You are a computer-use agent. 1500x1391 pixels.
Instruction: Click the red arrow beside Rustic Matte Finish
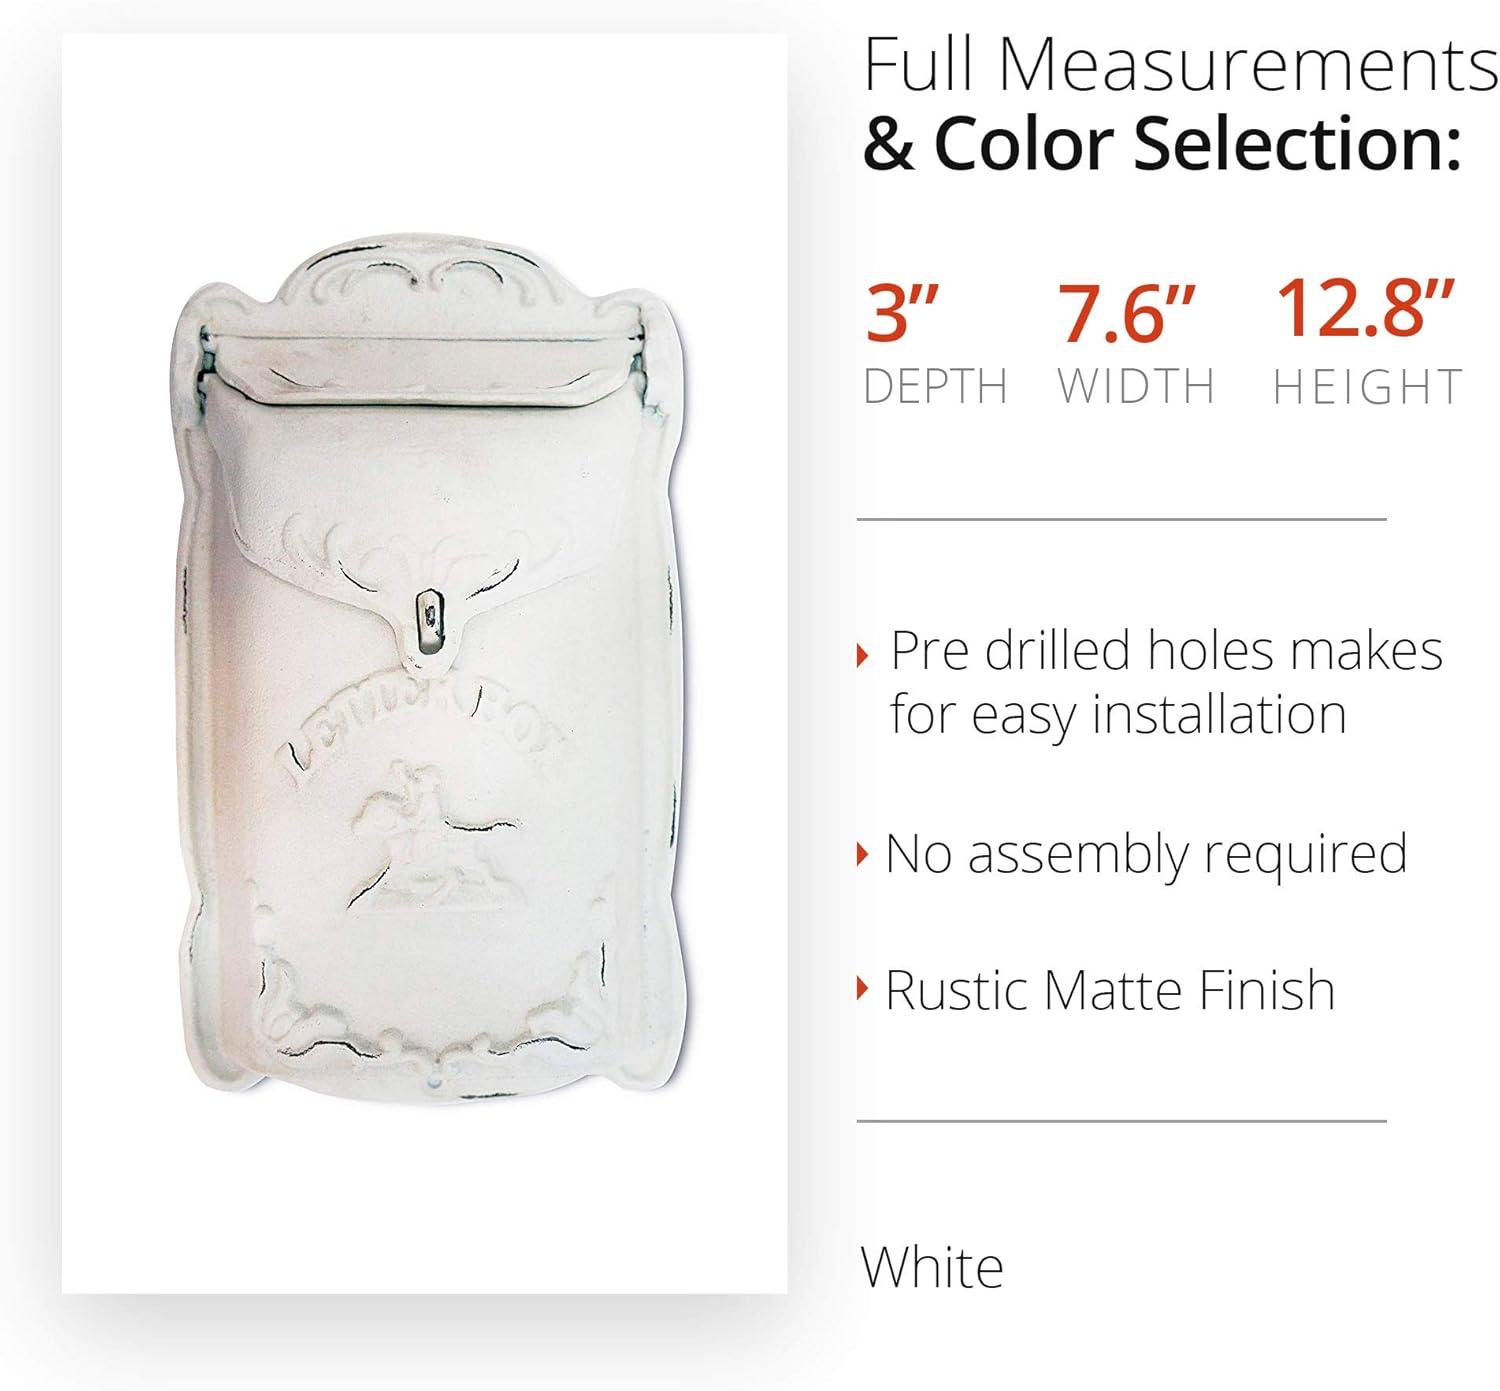tap(864, 990)
